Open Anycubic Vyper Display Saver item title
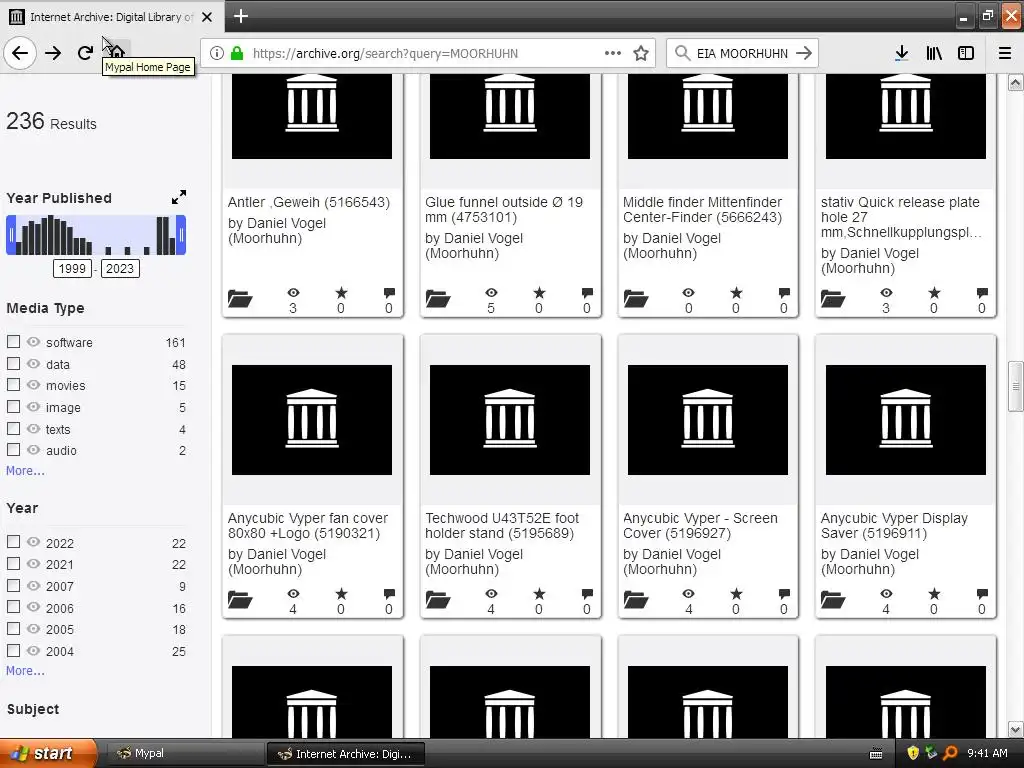Screen dimensions: 1024x768 tap(894, 525)
